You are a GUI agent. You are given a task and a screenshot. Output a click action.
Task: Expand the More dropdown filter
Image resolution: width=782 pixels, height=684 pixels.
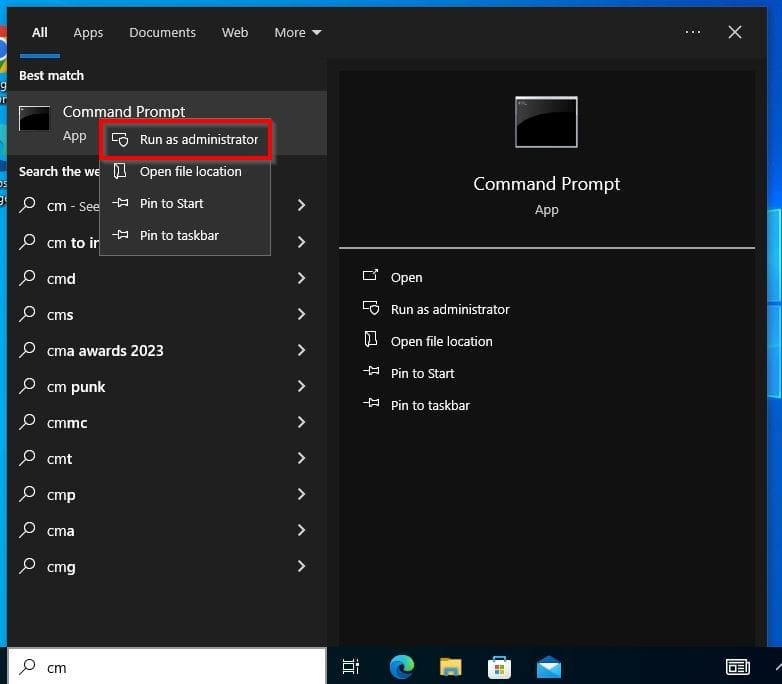298,32
